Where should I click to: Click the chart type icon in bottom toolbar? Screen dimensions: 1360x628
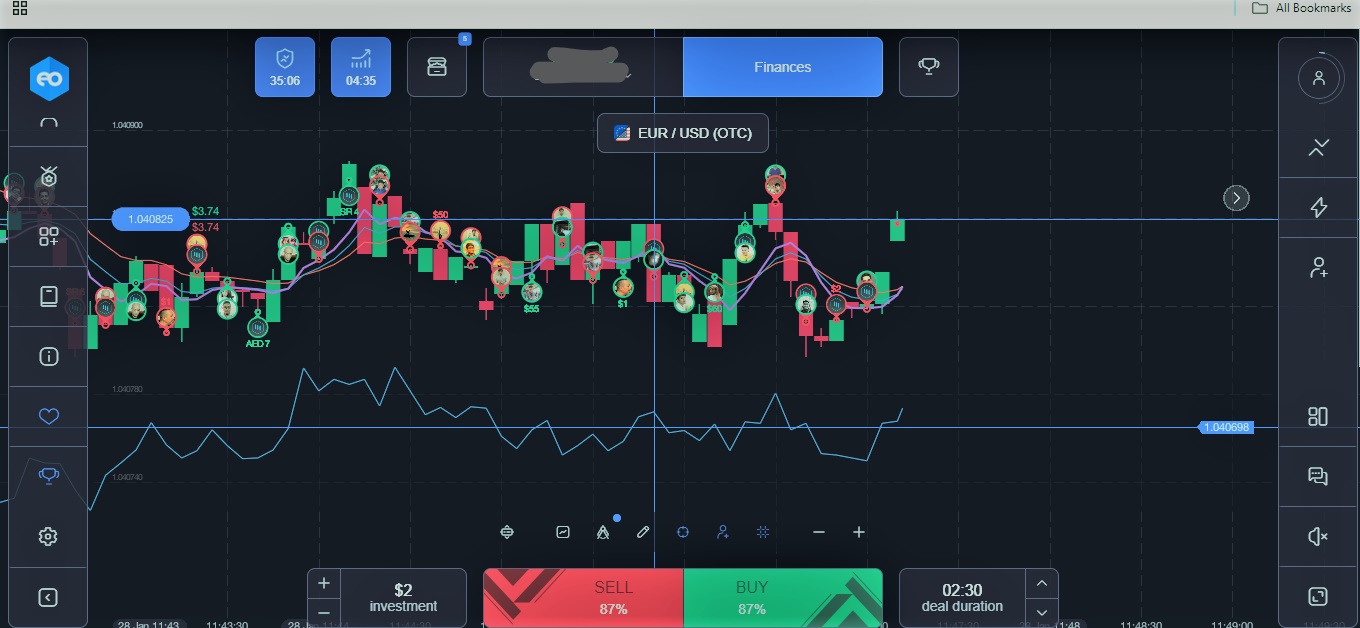click(x=563, y=532)
